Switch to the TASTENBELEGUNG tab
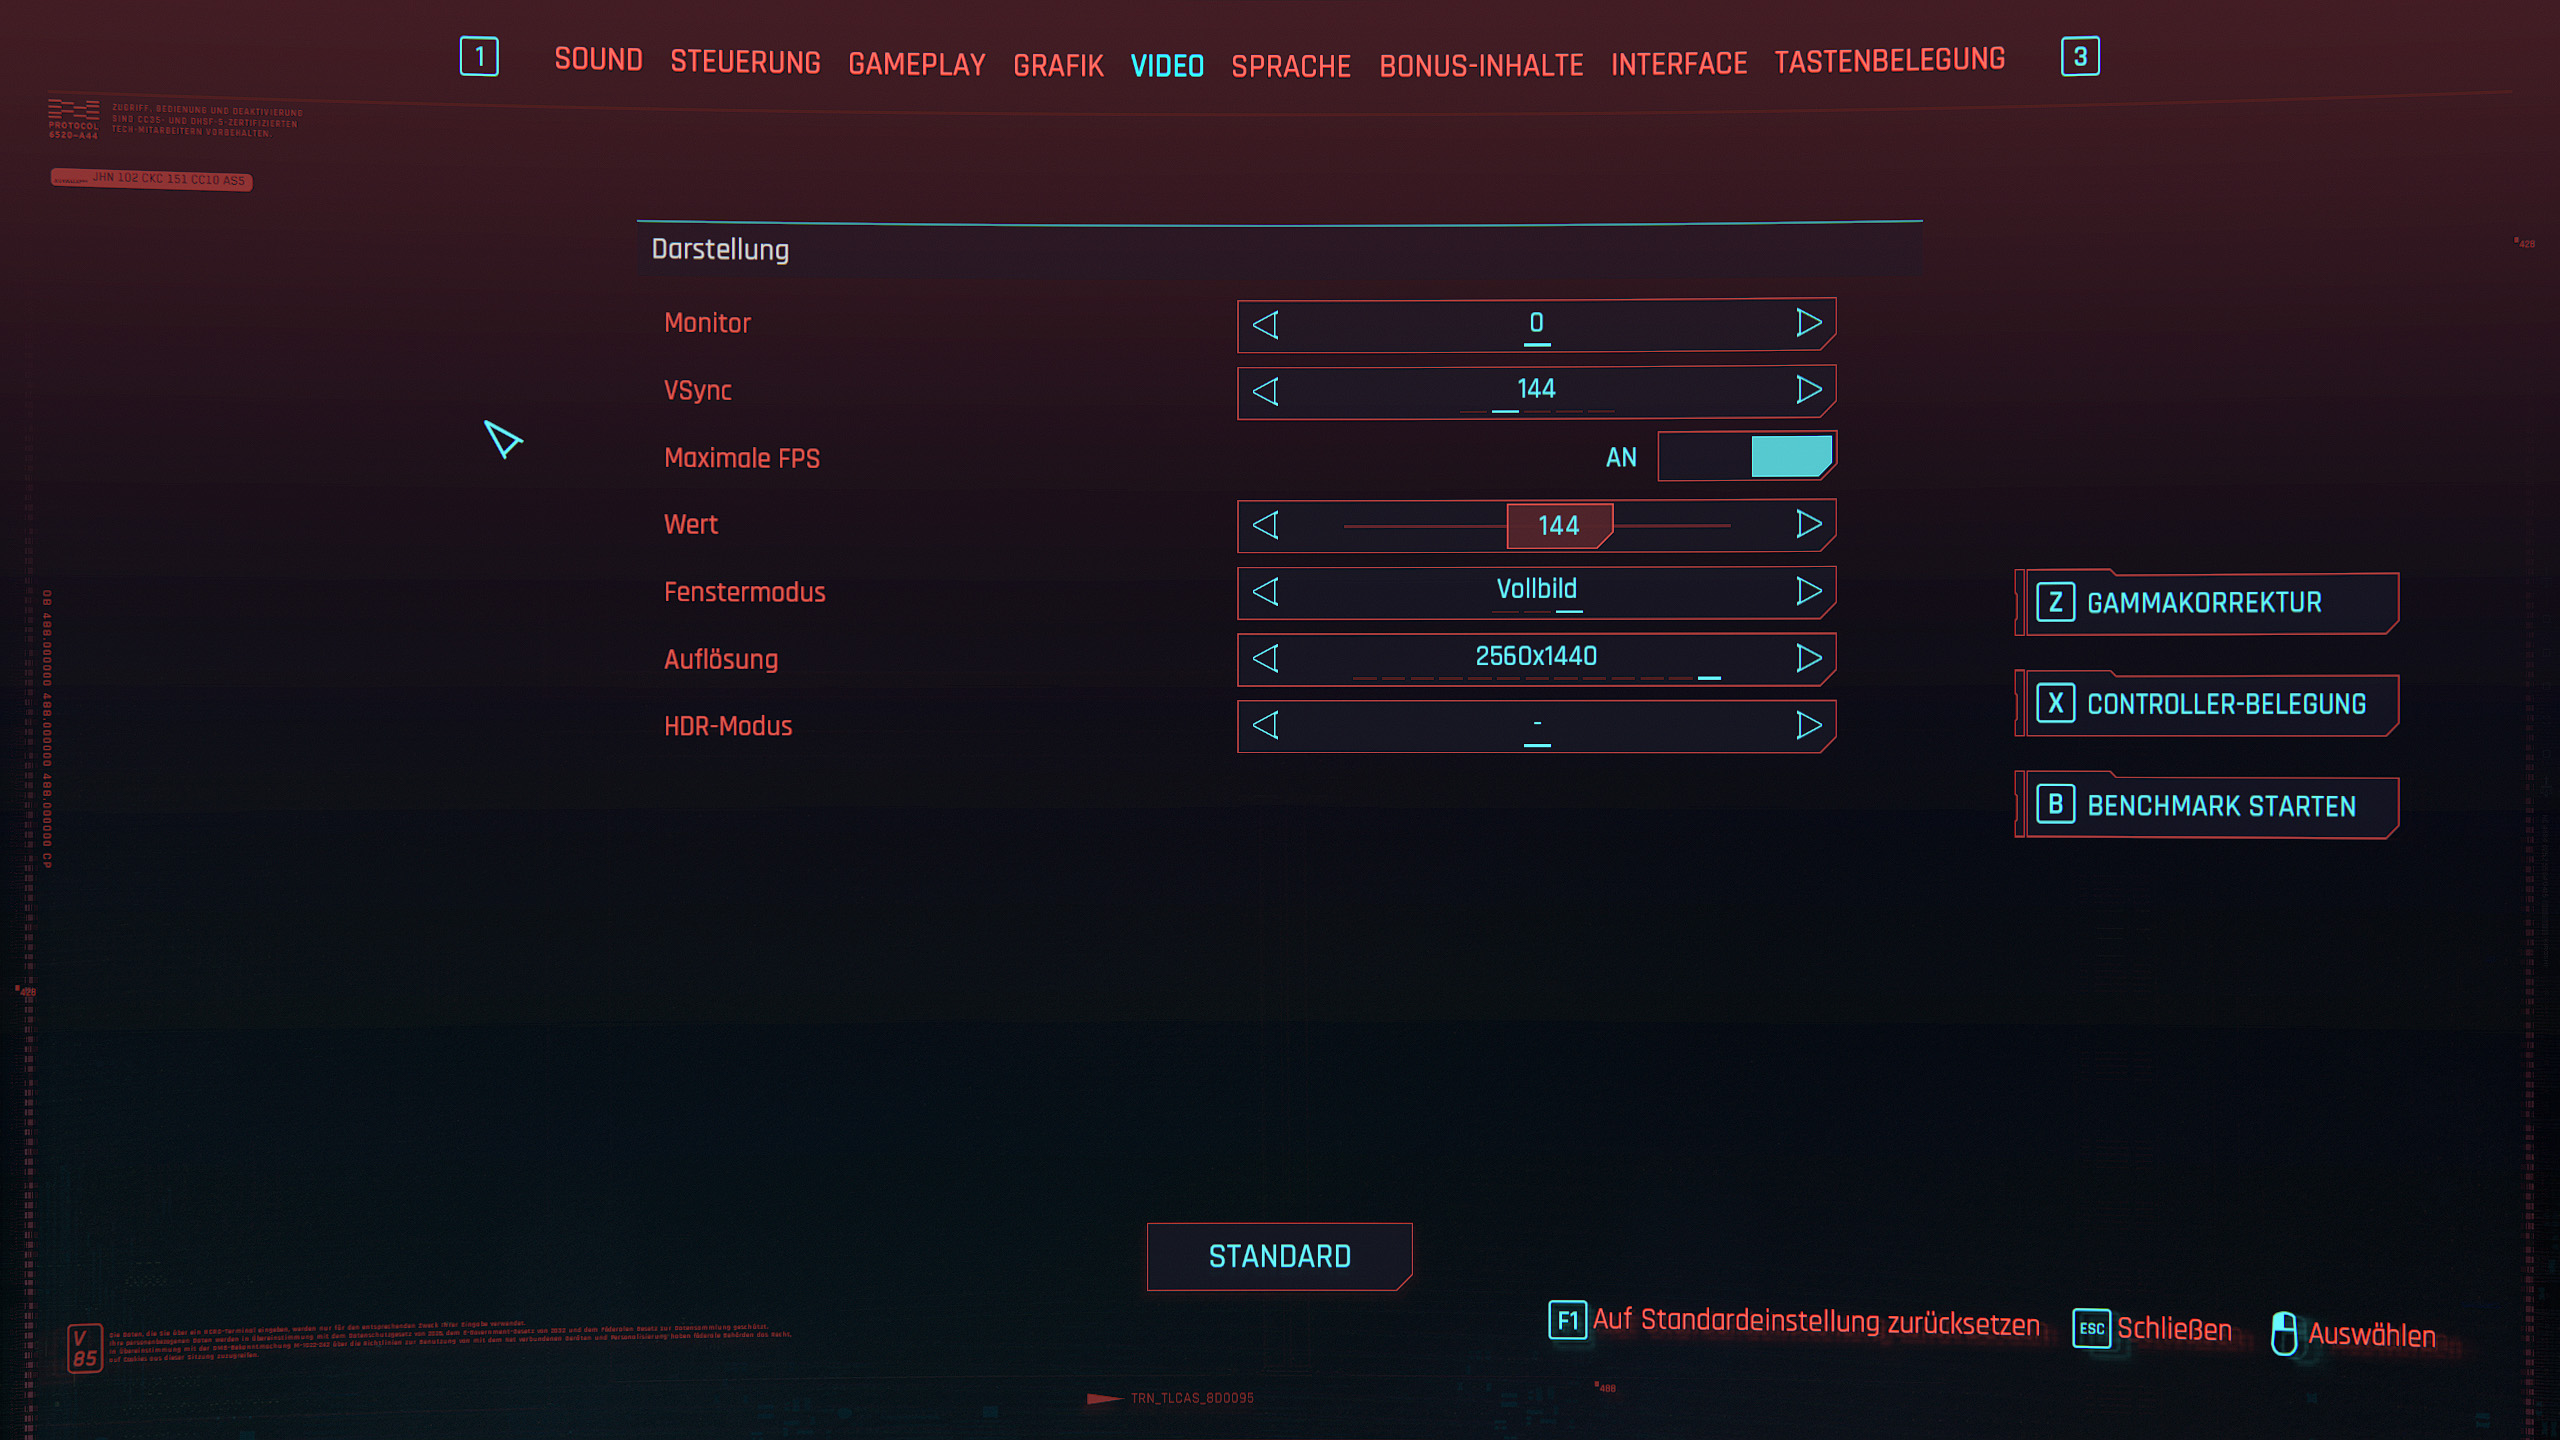 pyautogui.click(x=1889, y=61)
